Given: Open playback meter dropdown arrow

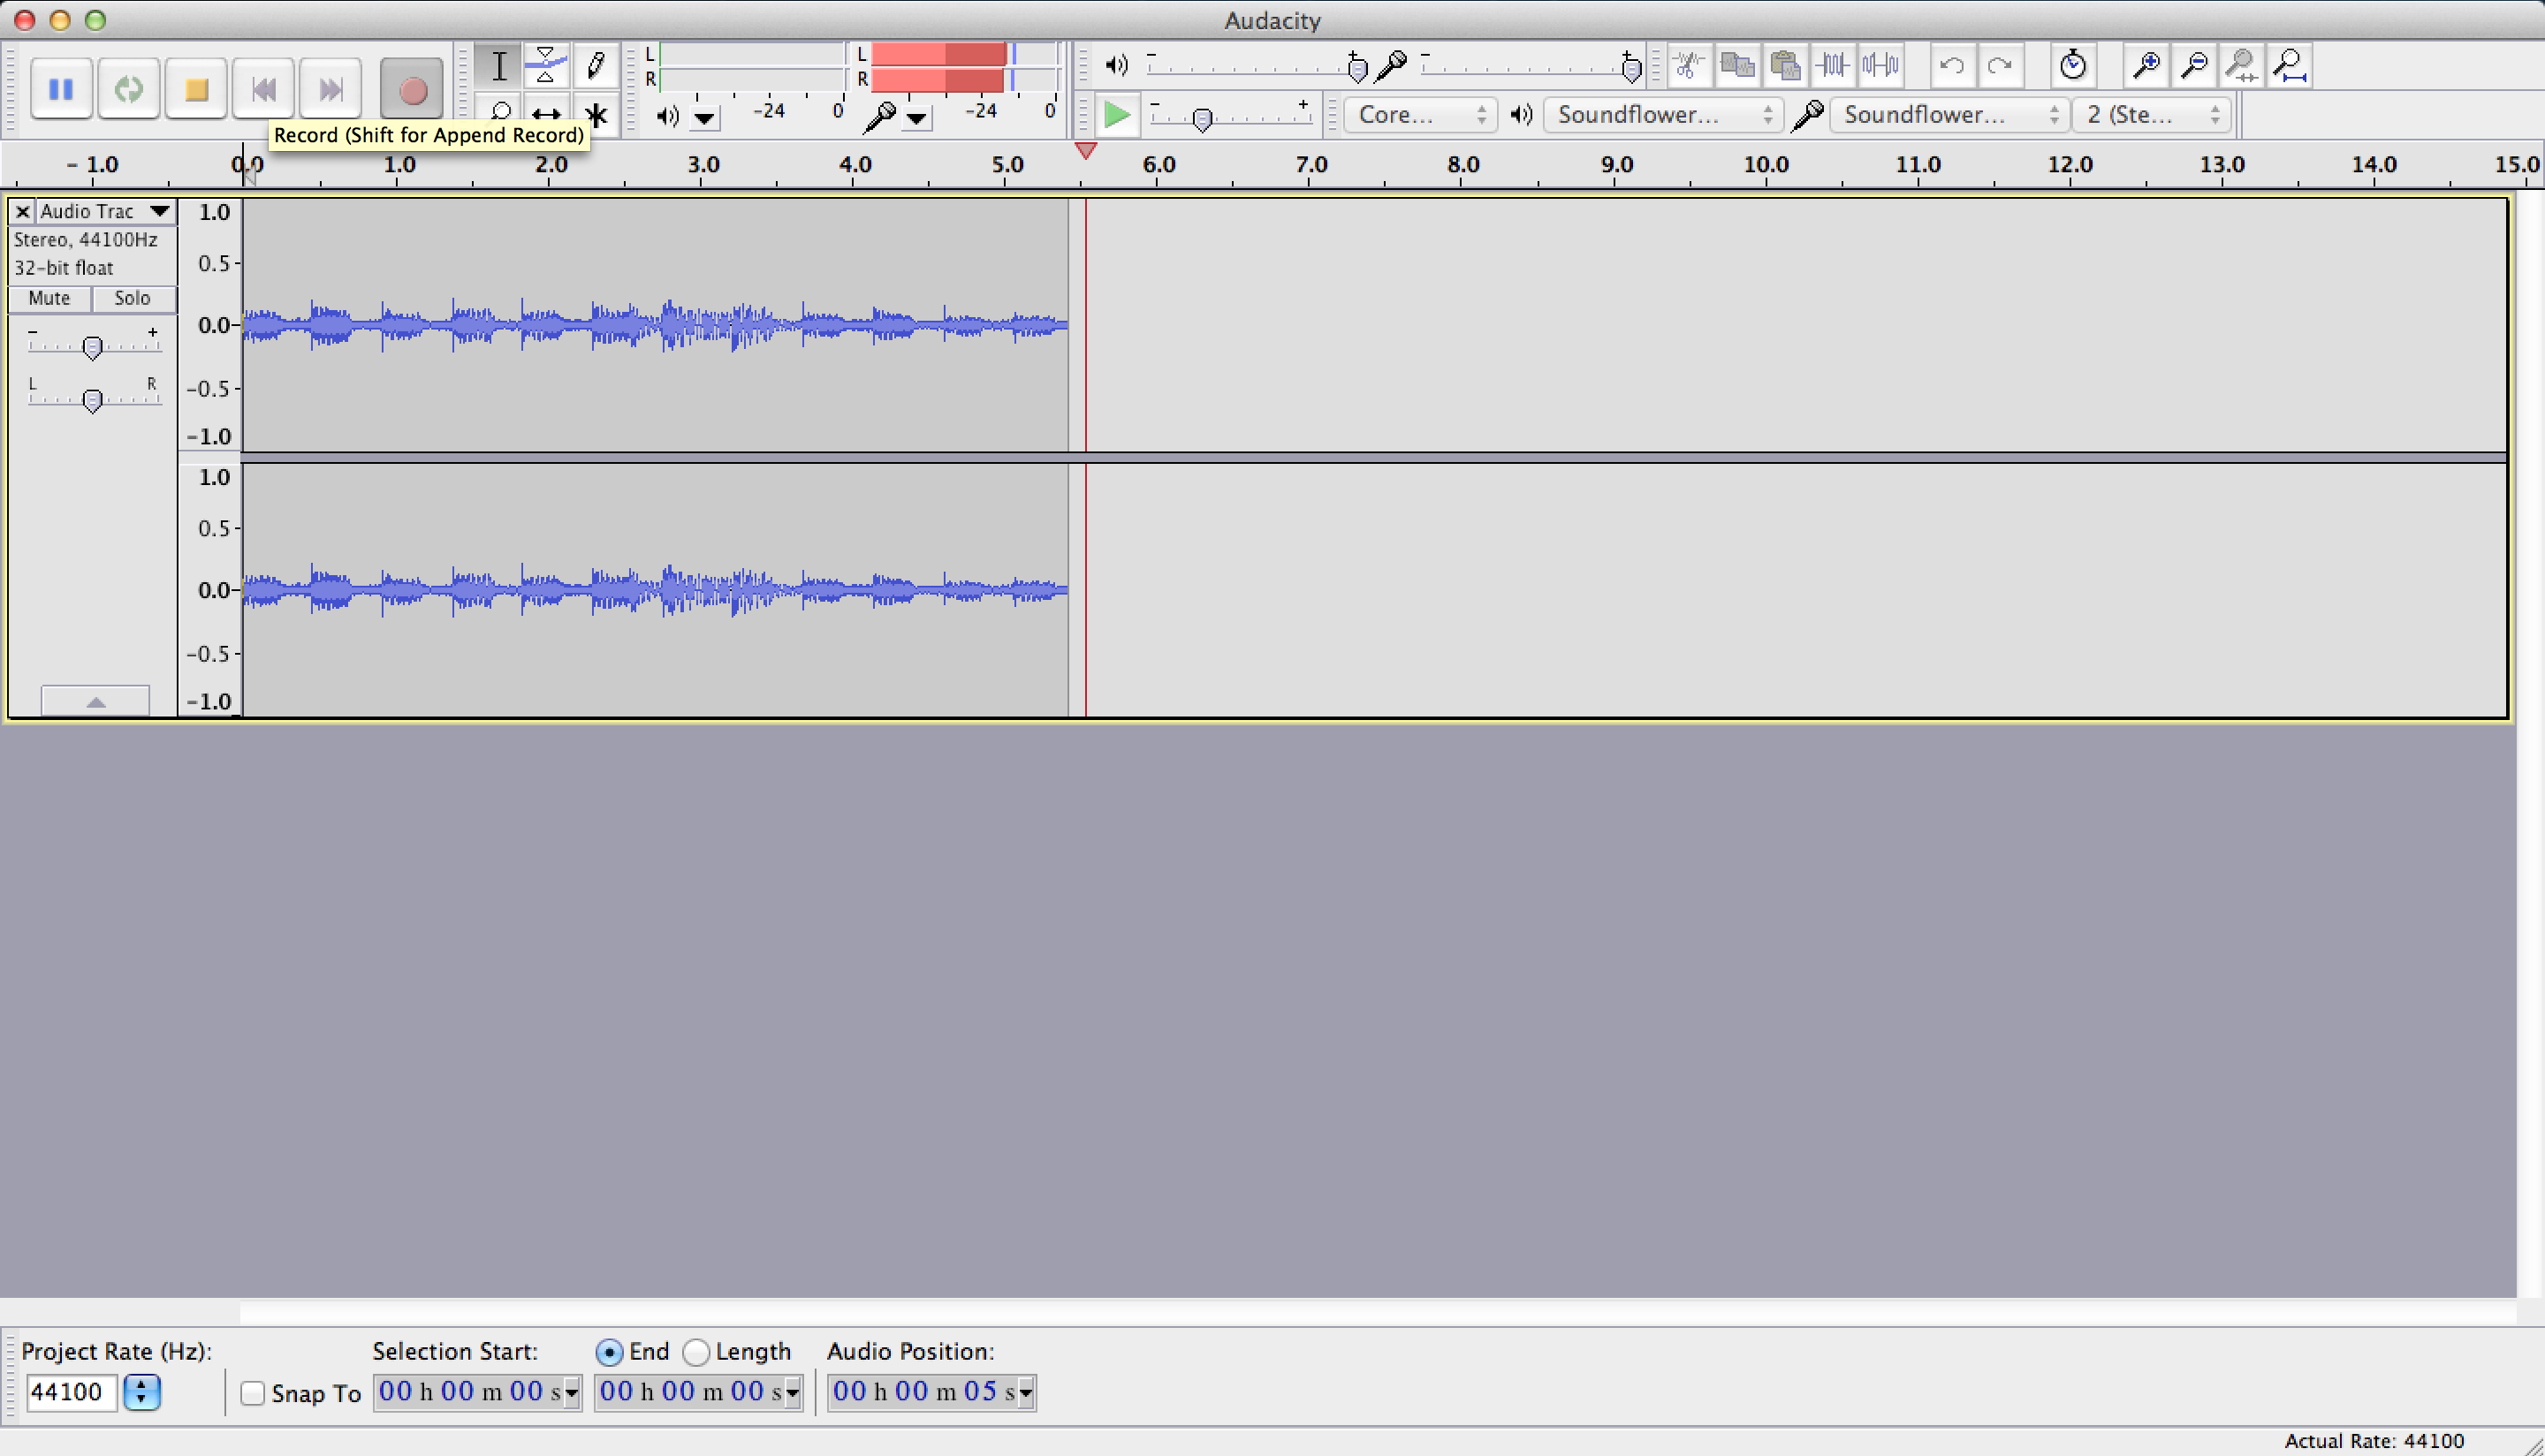Looking at the screenshot, I should click(x=705, y=119).
